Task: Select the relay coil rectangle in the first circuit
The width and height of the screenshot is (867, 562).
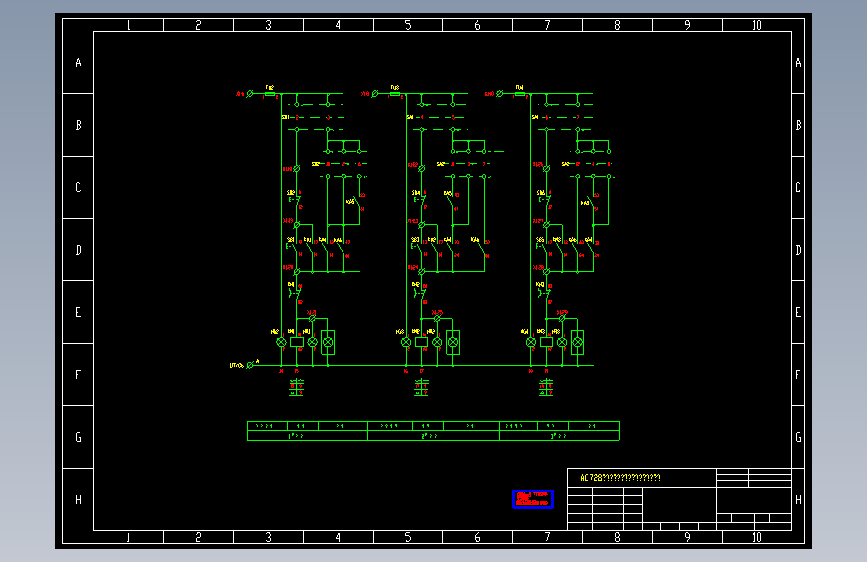Action: (297, 342)
